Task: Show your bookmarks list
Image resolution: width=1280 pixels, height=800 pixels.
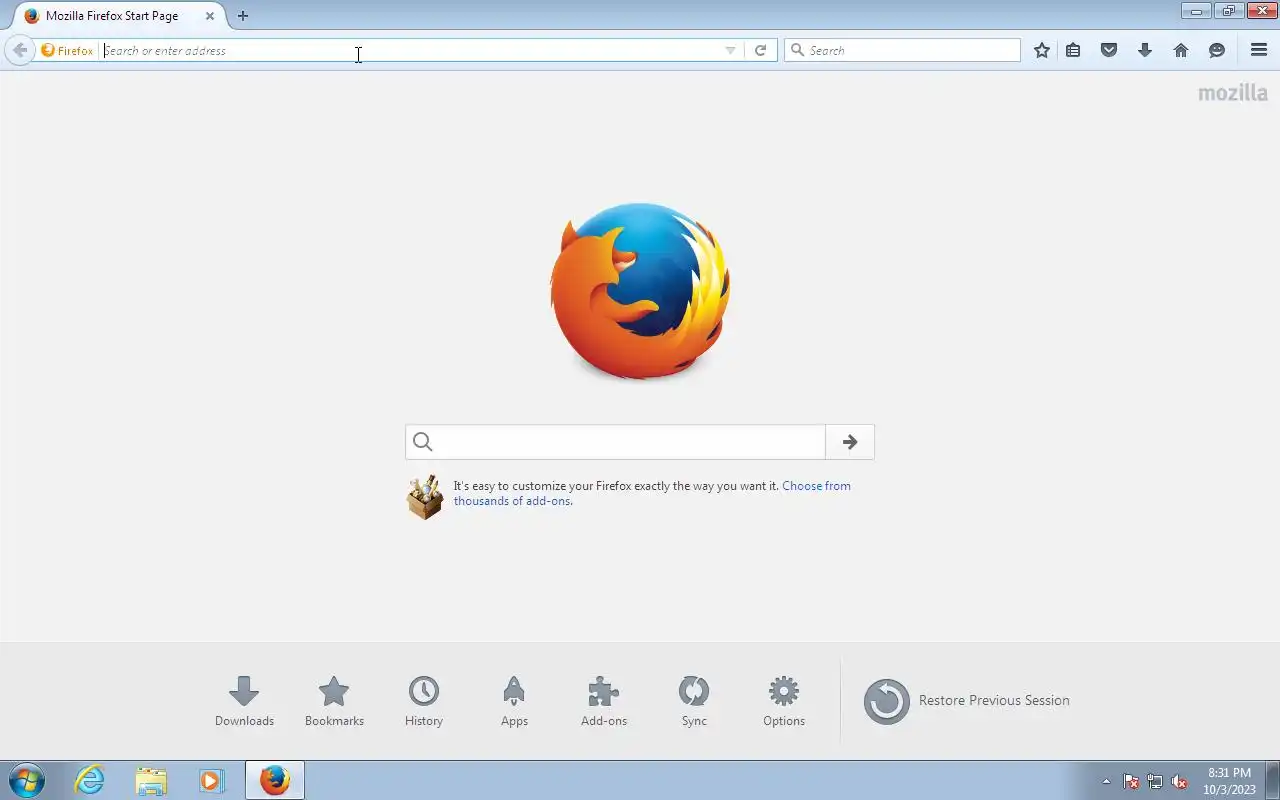Action: (x=1073, y=50)
